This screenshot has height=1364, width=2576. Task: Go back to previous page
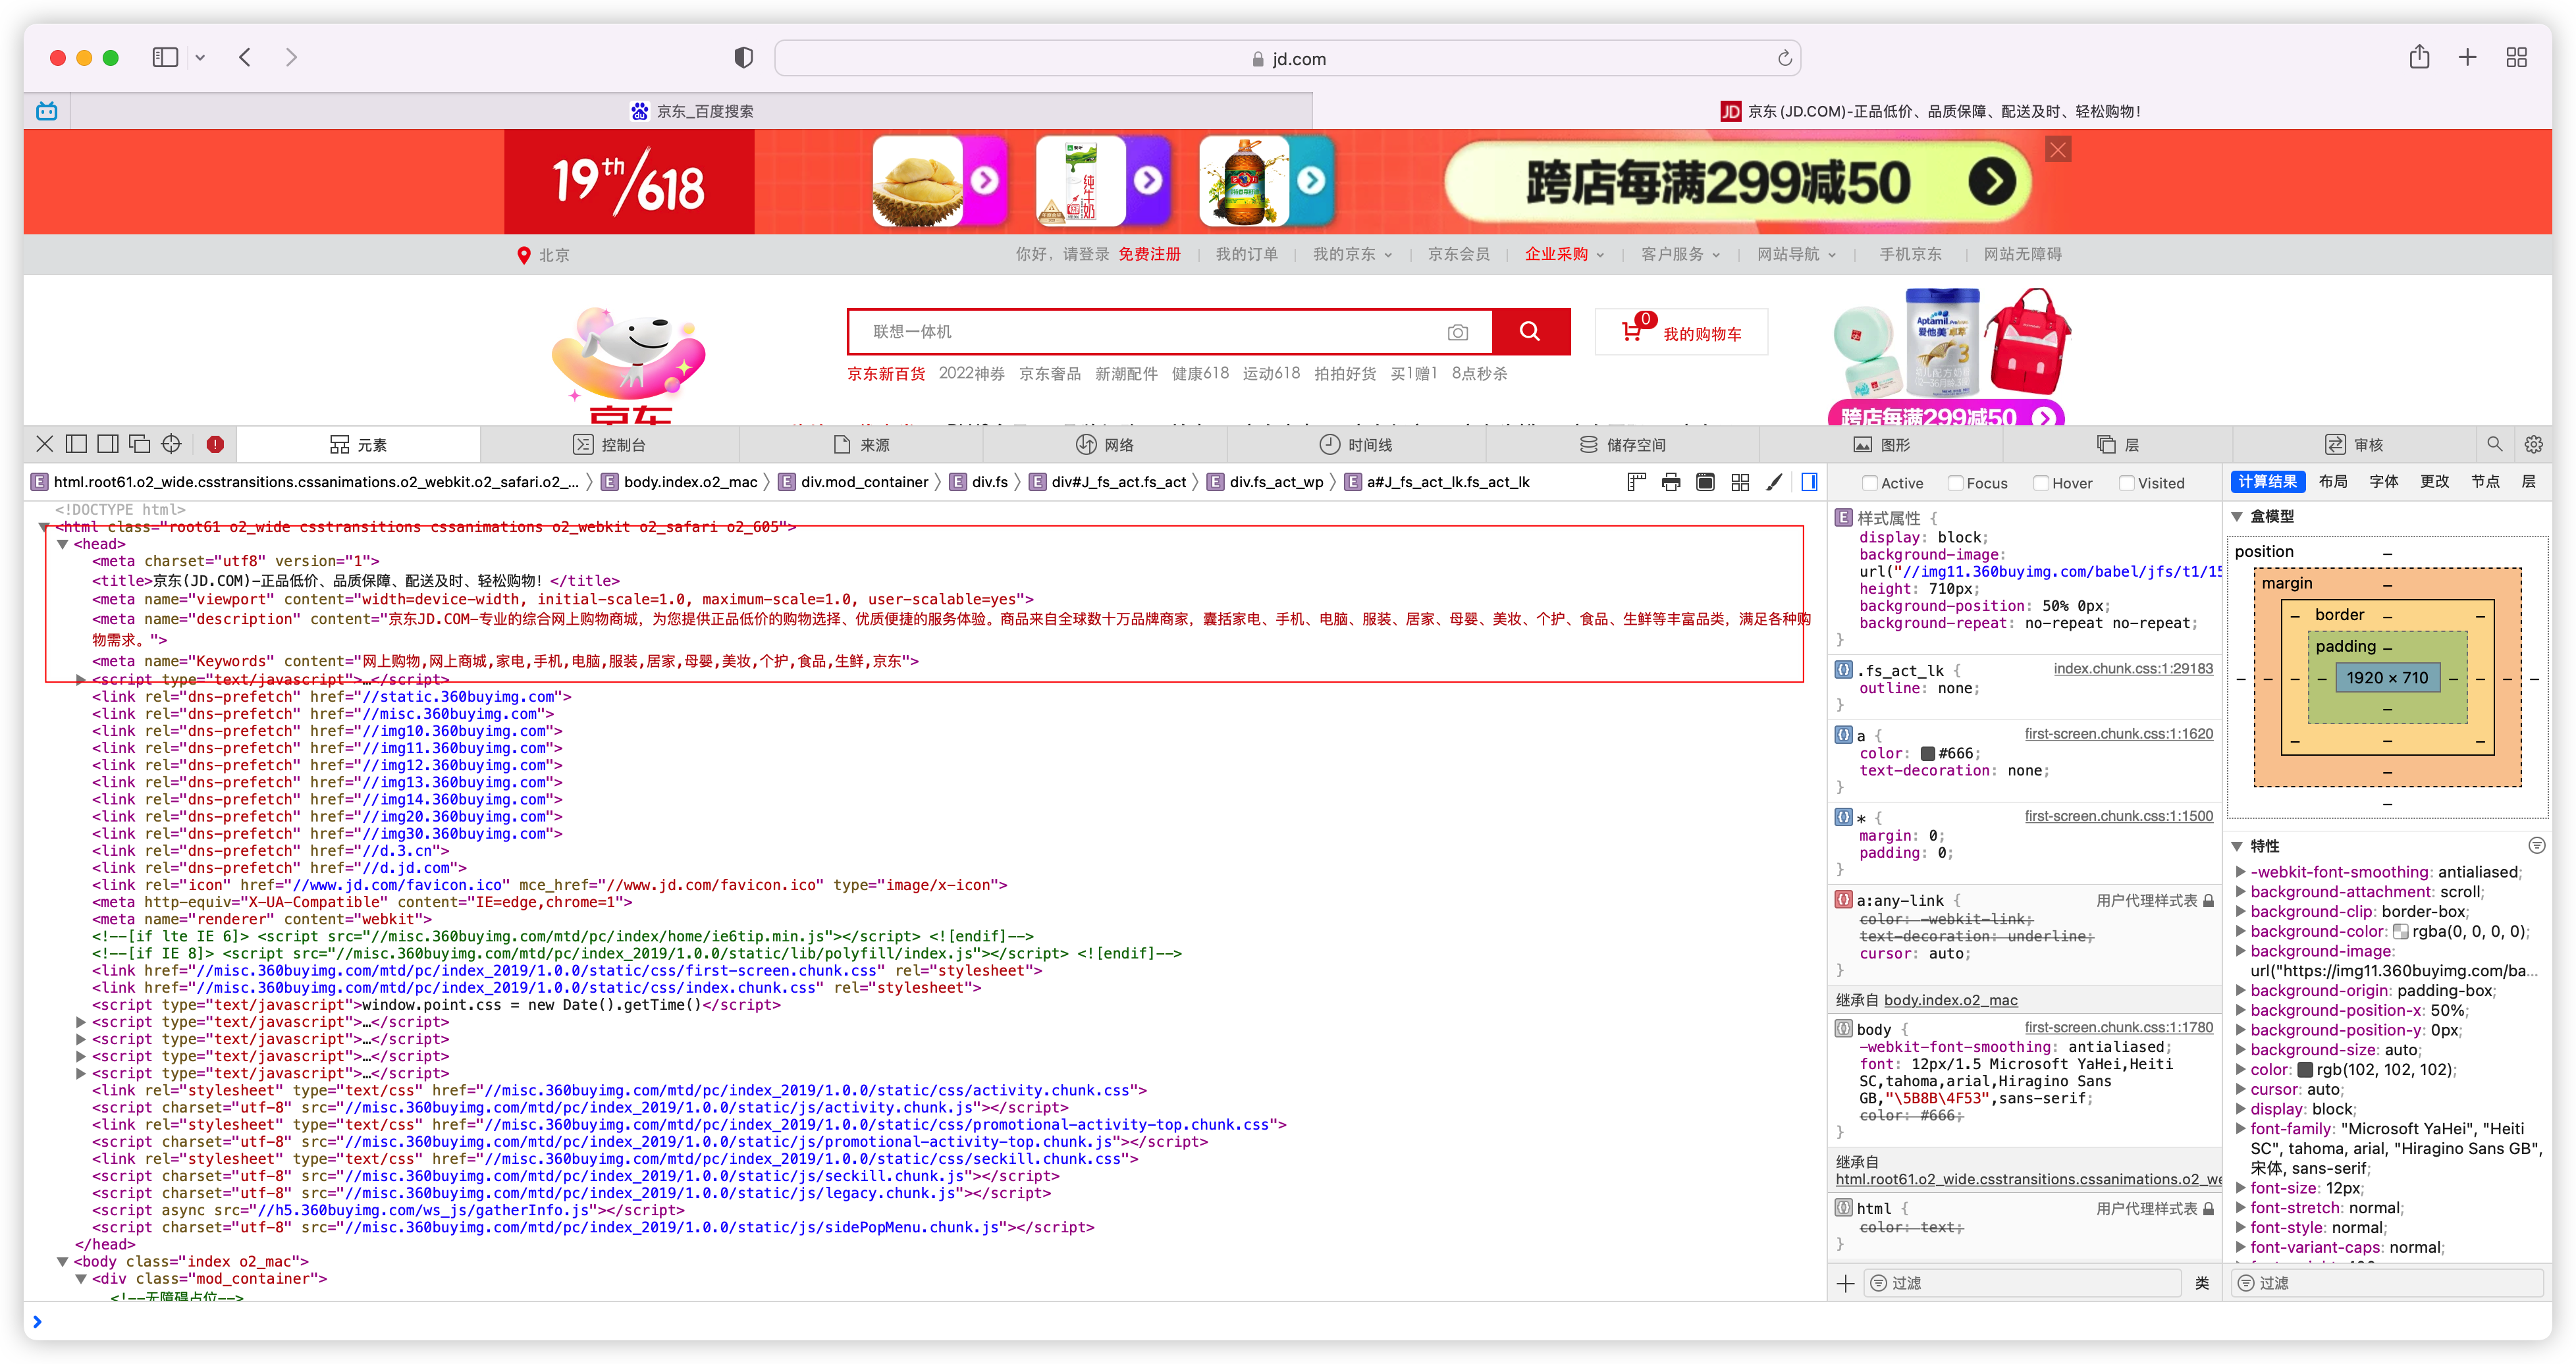[245, 57]
